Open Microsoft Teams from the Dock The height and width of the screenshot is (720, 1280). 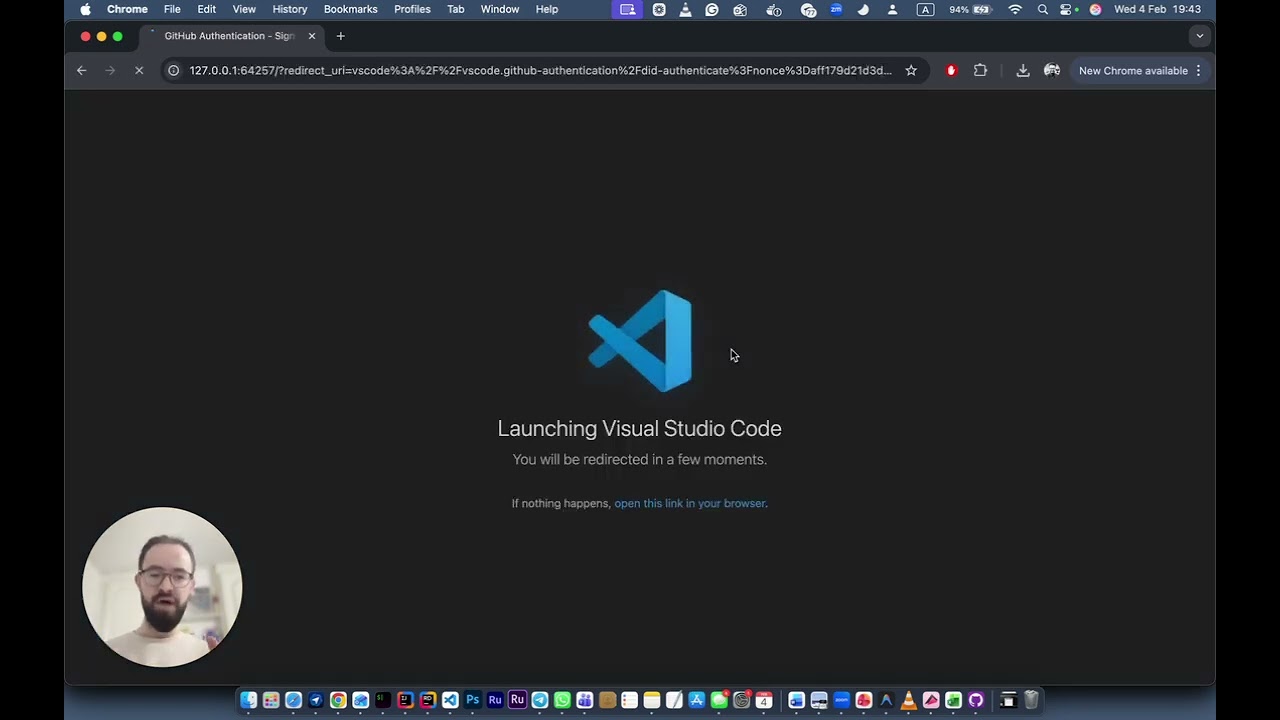585,700
